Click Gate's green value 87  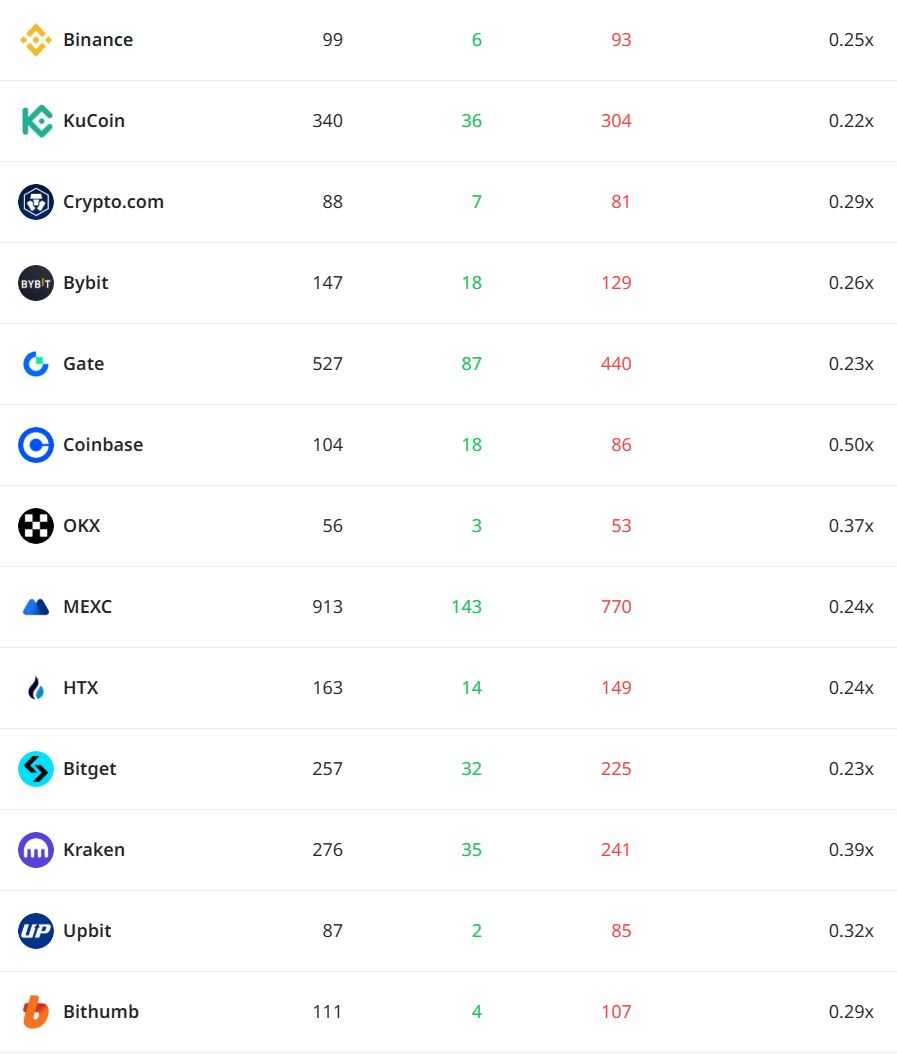click(x=471, y=364)
